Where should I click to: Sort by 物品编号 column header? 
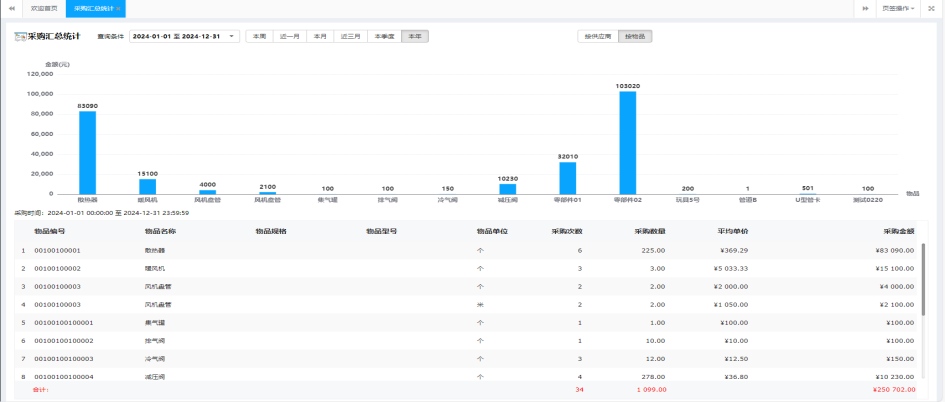49,231
